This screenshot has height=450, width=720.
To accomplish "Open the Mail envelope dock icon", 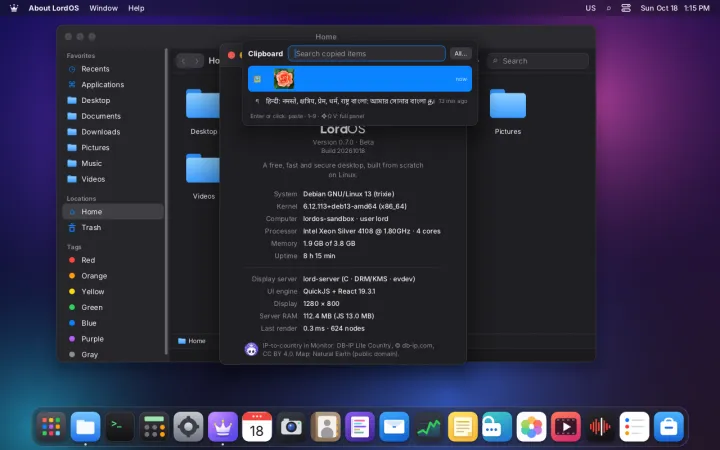I will click(x=394, y=427).
